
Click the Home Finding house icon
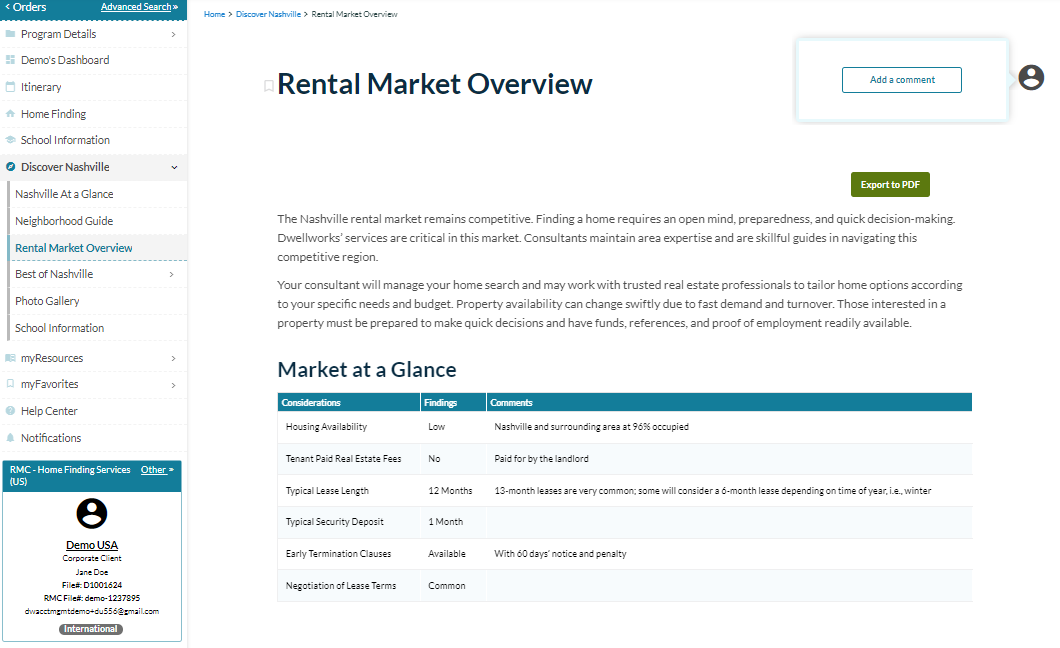10,114
